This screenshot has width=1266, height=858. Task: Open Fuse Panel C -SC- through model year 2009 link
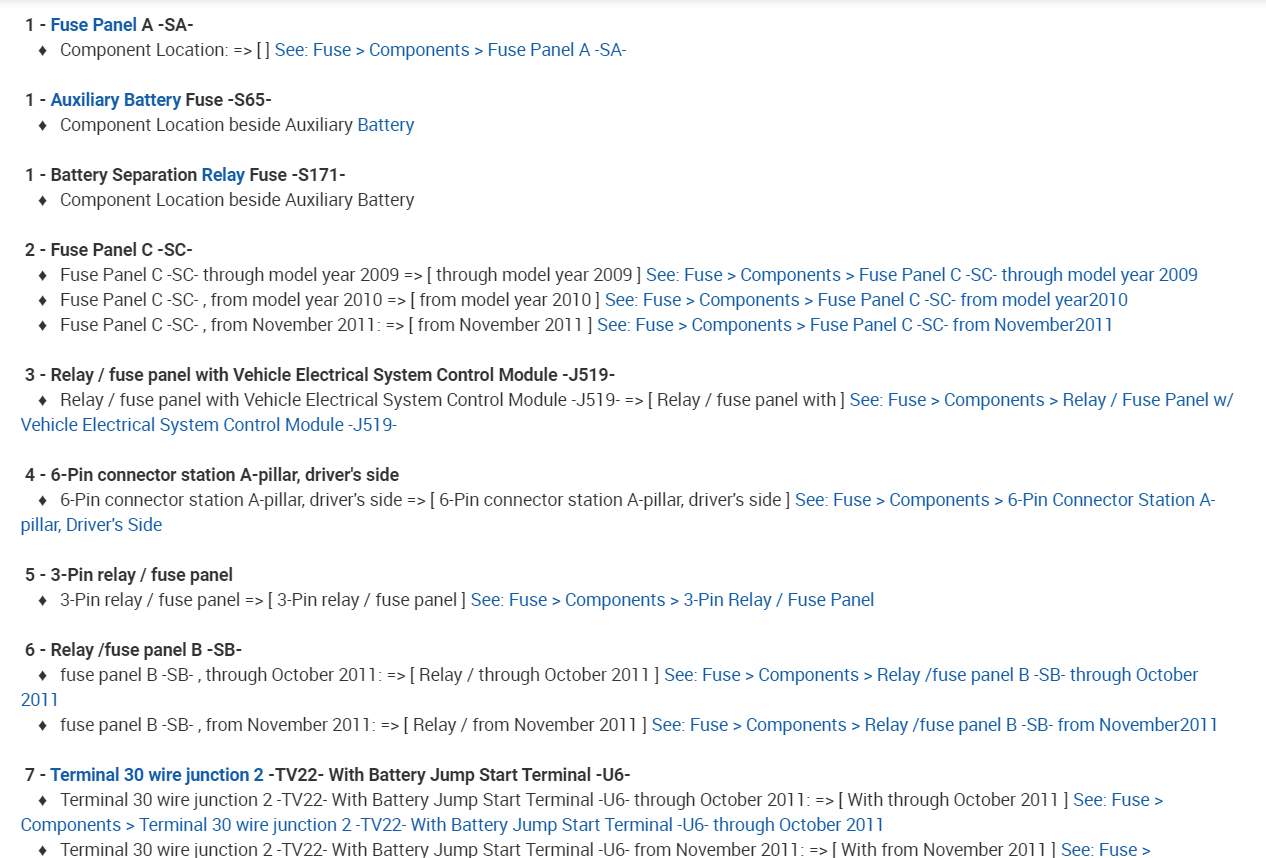pyautogui.click(x=921, y=275)
